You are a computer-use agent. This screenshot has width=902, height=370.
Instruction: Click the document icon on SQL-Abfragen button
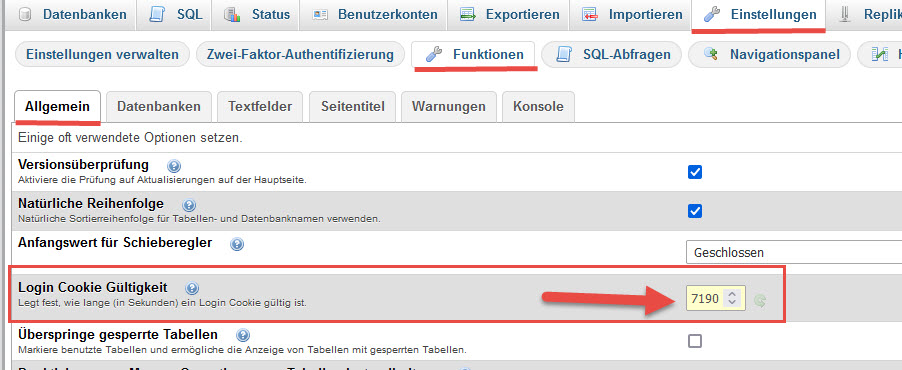564,55
